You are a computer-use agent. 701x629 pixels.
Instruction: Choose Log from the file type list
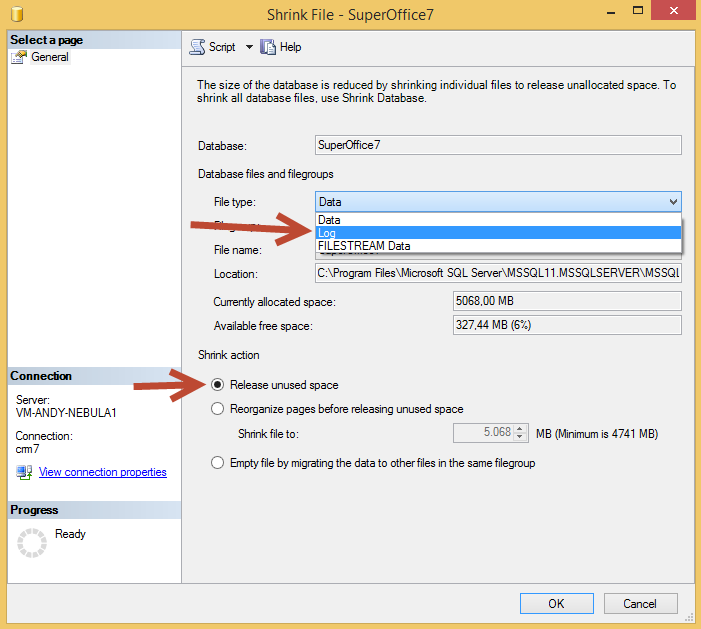(x=498, y=232)
